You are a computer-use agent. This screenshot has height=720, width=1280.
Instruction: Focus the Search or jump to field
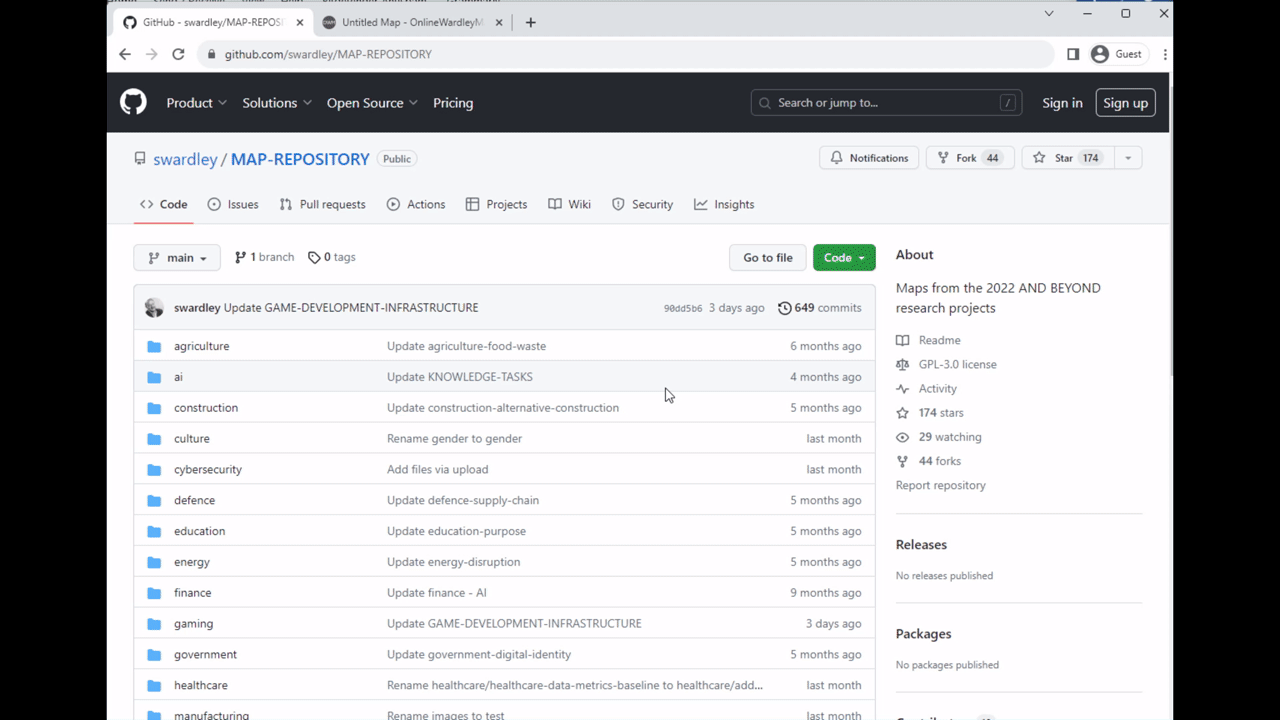(x=886, y=103)
